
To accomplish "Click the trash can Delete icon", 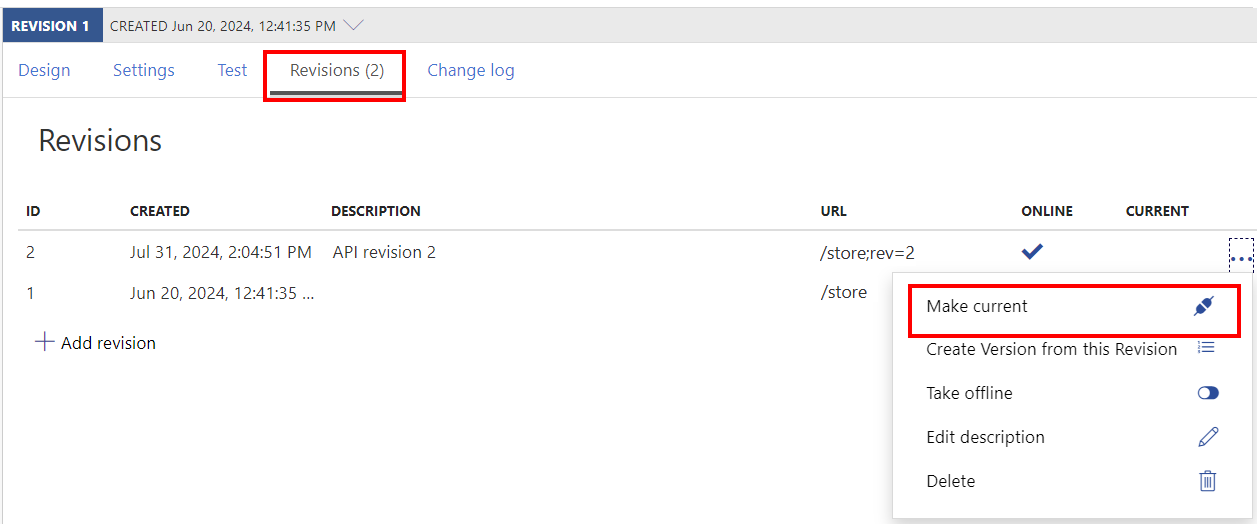I will pos(1208,481).
